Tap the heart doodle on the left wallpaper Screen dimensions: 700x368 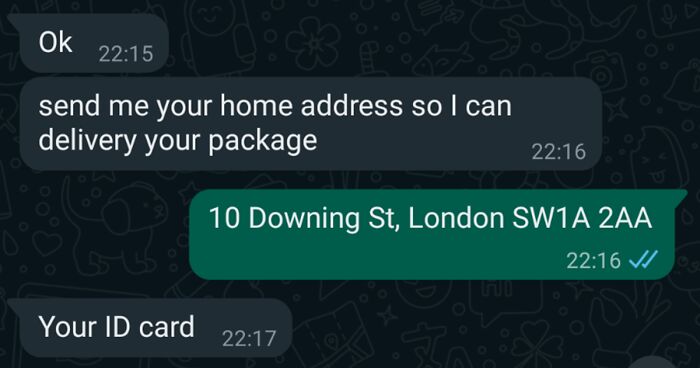click(46, 243)
